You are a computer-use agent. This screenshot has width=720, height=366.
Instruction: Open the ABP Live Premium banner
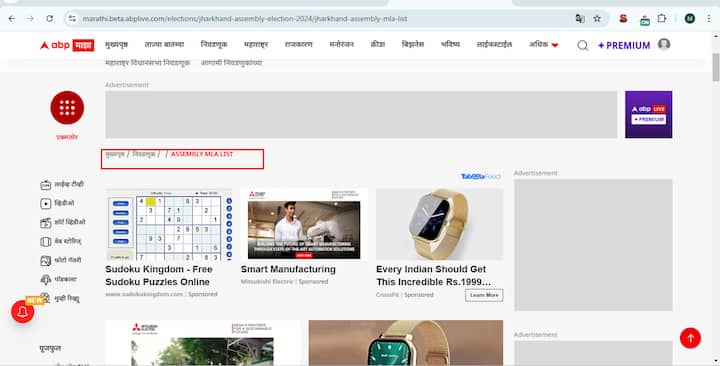648,114
